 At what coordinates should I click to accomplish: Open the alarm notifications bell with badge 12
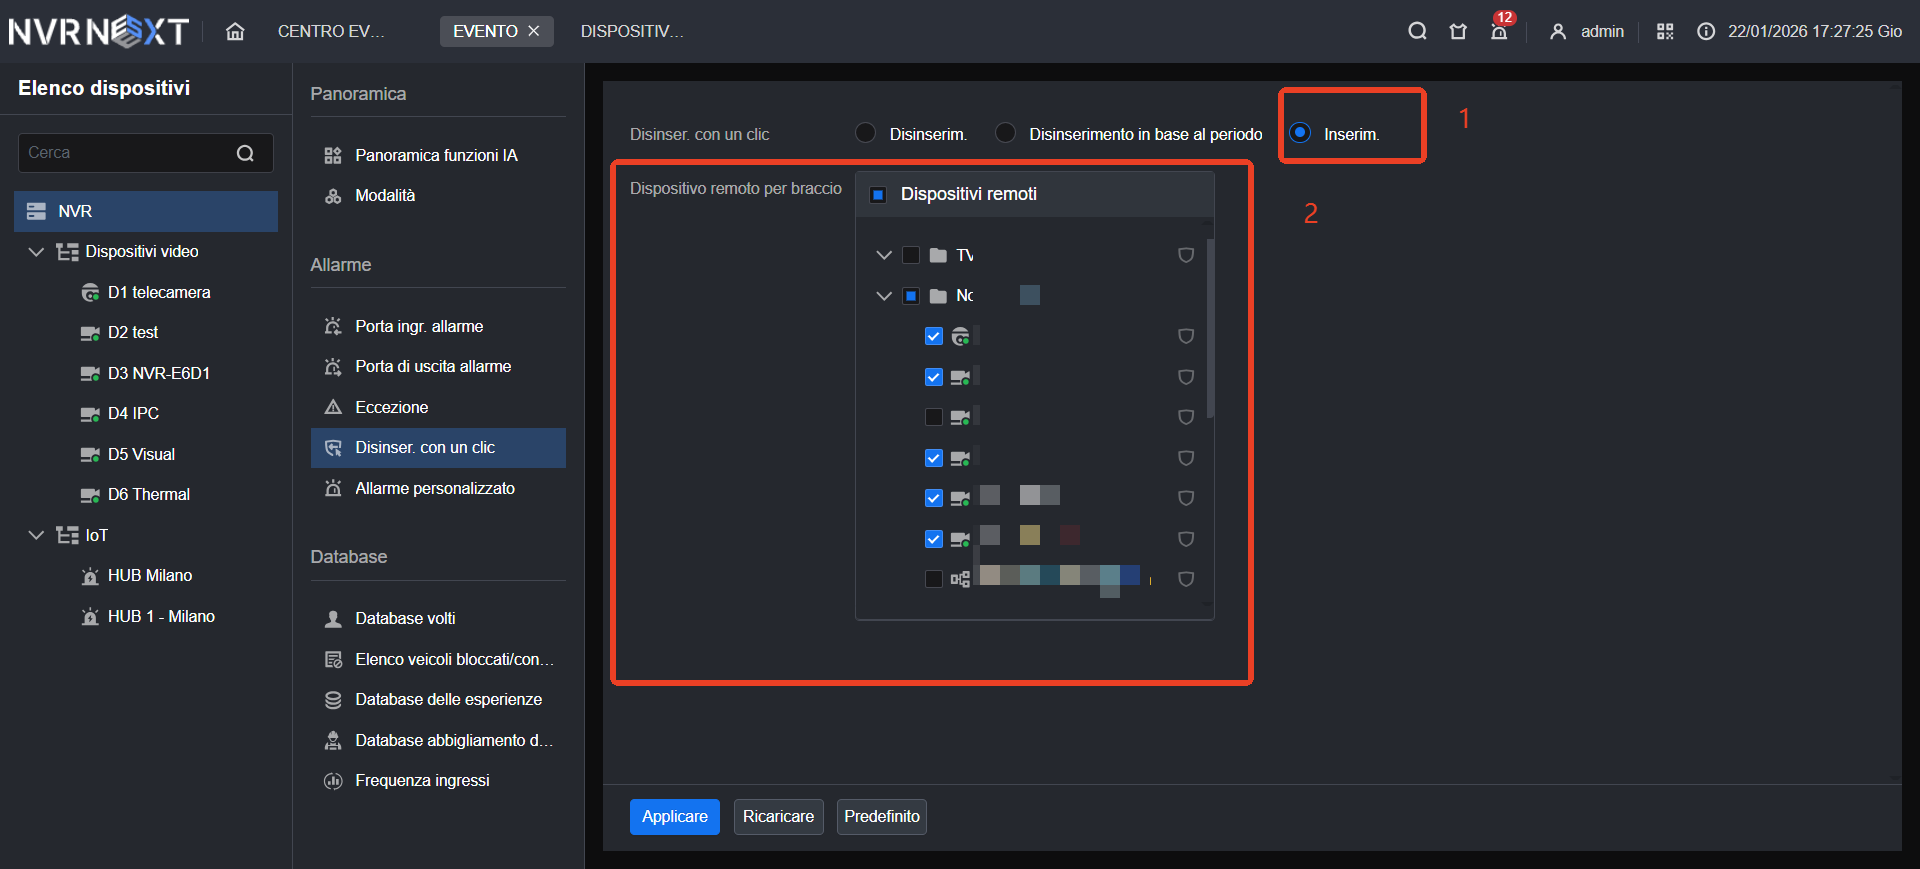(x=1499, y=31)
